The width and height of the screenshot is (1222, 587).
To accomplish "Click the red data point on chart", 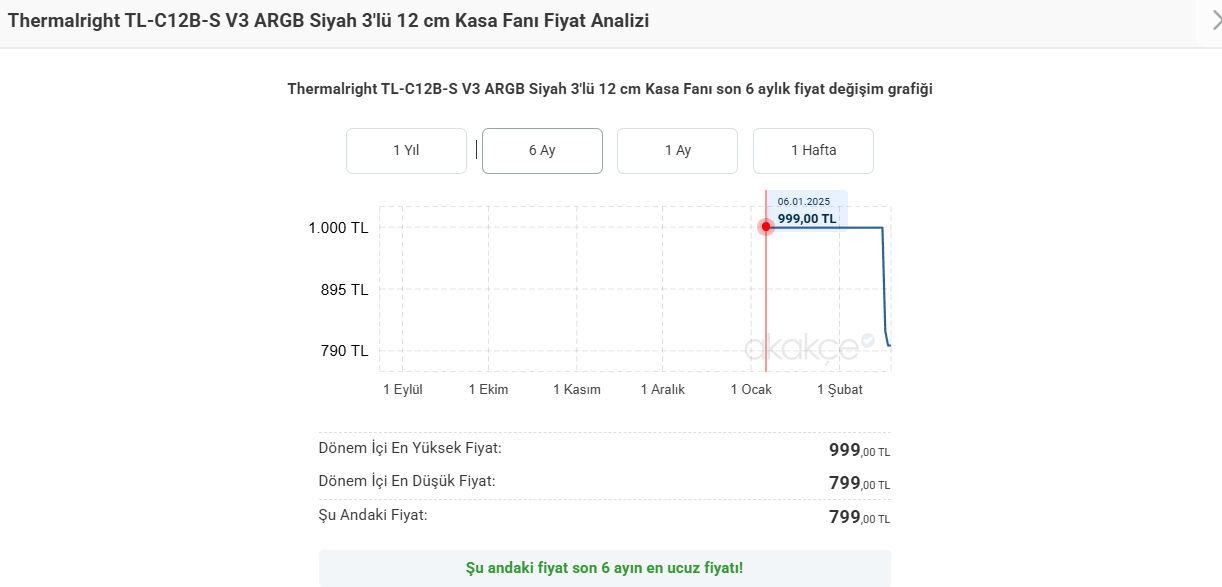I will coord(766,227).
